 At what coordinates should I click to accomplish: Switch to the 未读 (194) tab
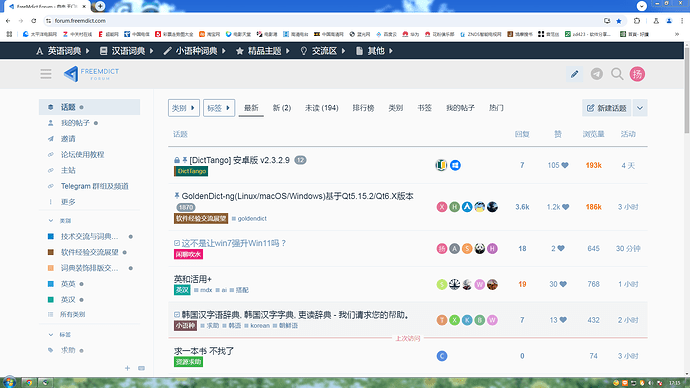point(322,108)
